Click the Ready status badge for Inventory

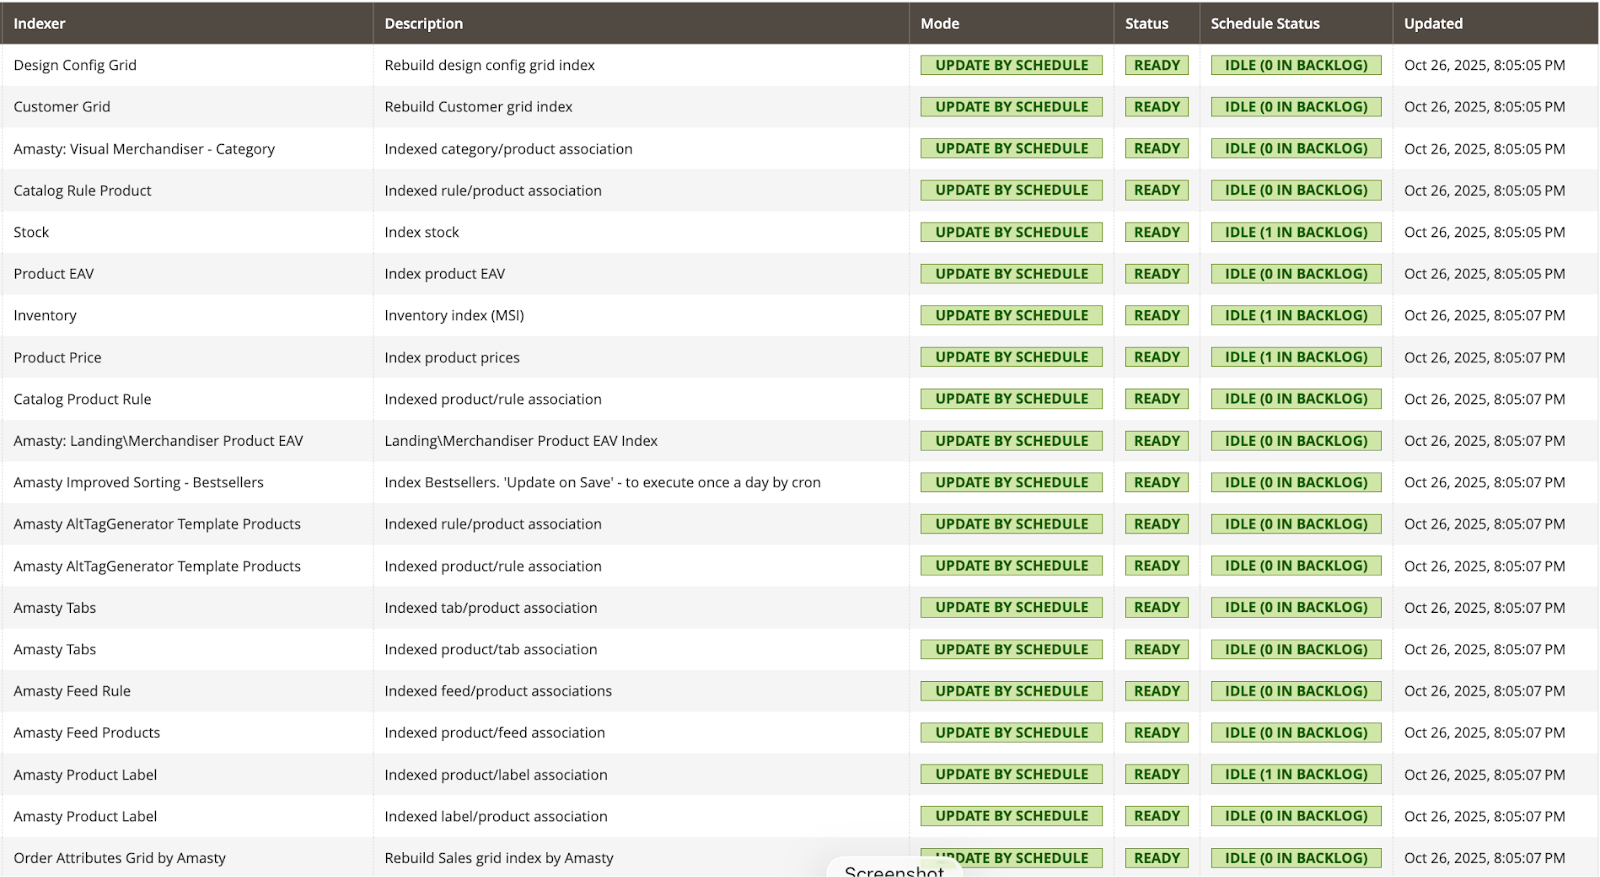(1157, 315)
